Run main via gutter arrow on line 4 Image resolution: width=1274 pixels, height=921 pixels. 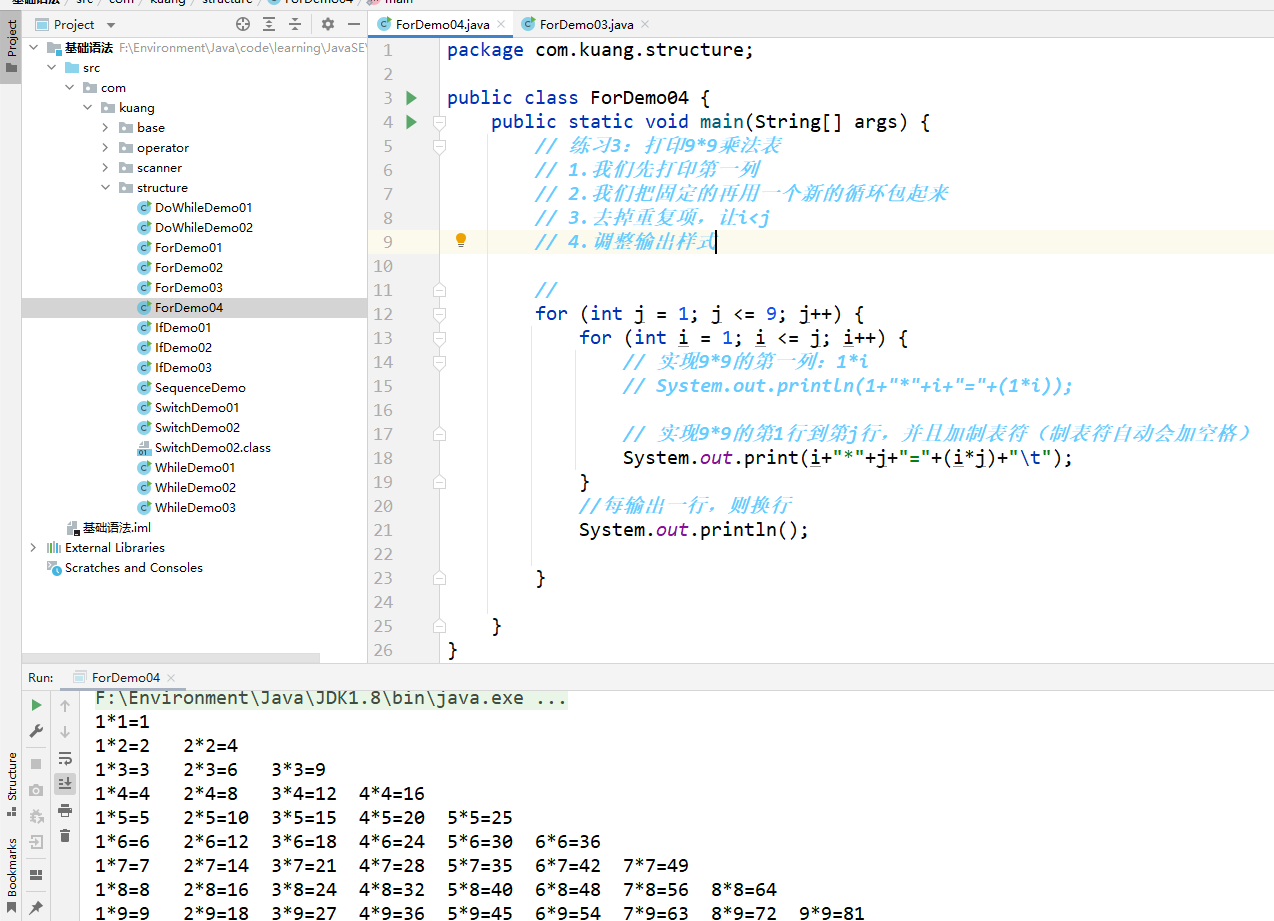pos(411,122)
